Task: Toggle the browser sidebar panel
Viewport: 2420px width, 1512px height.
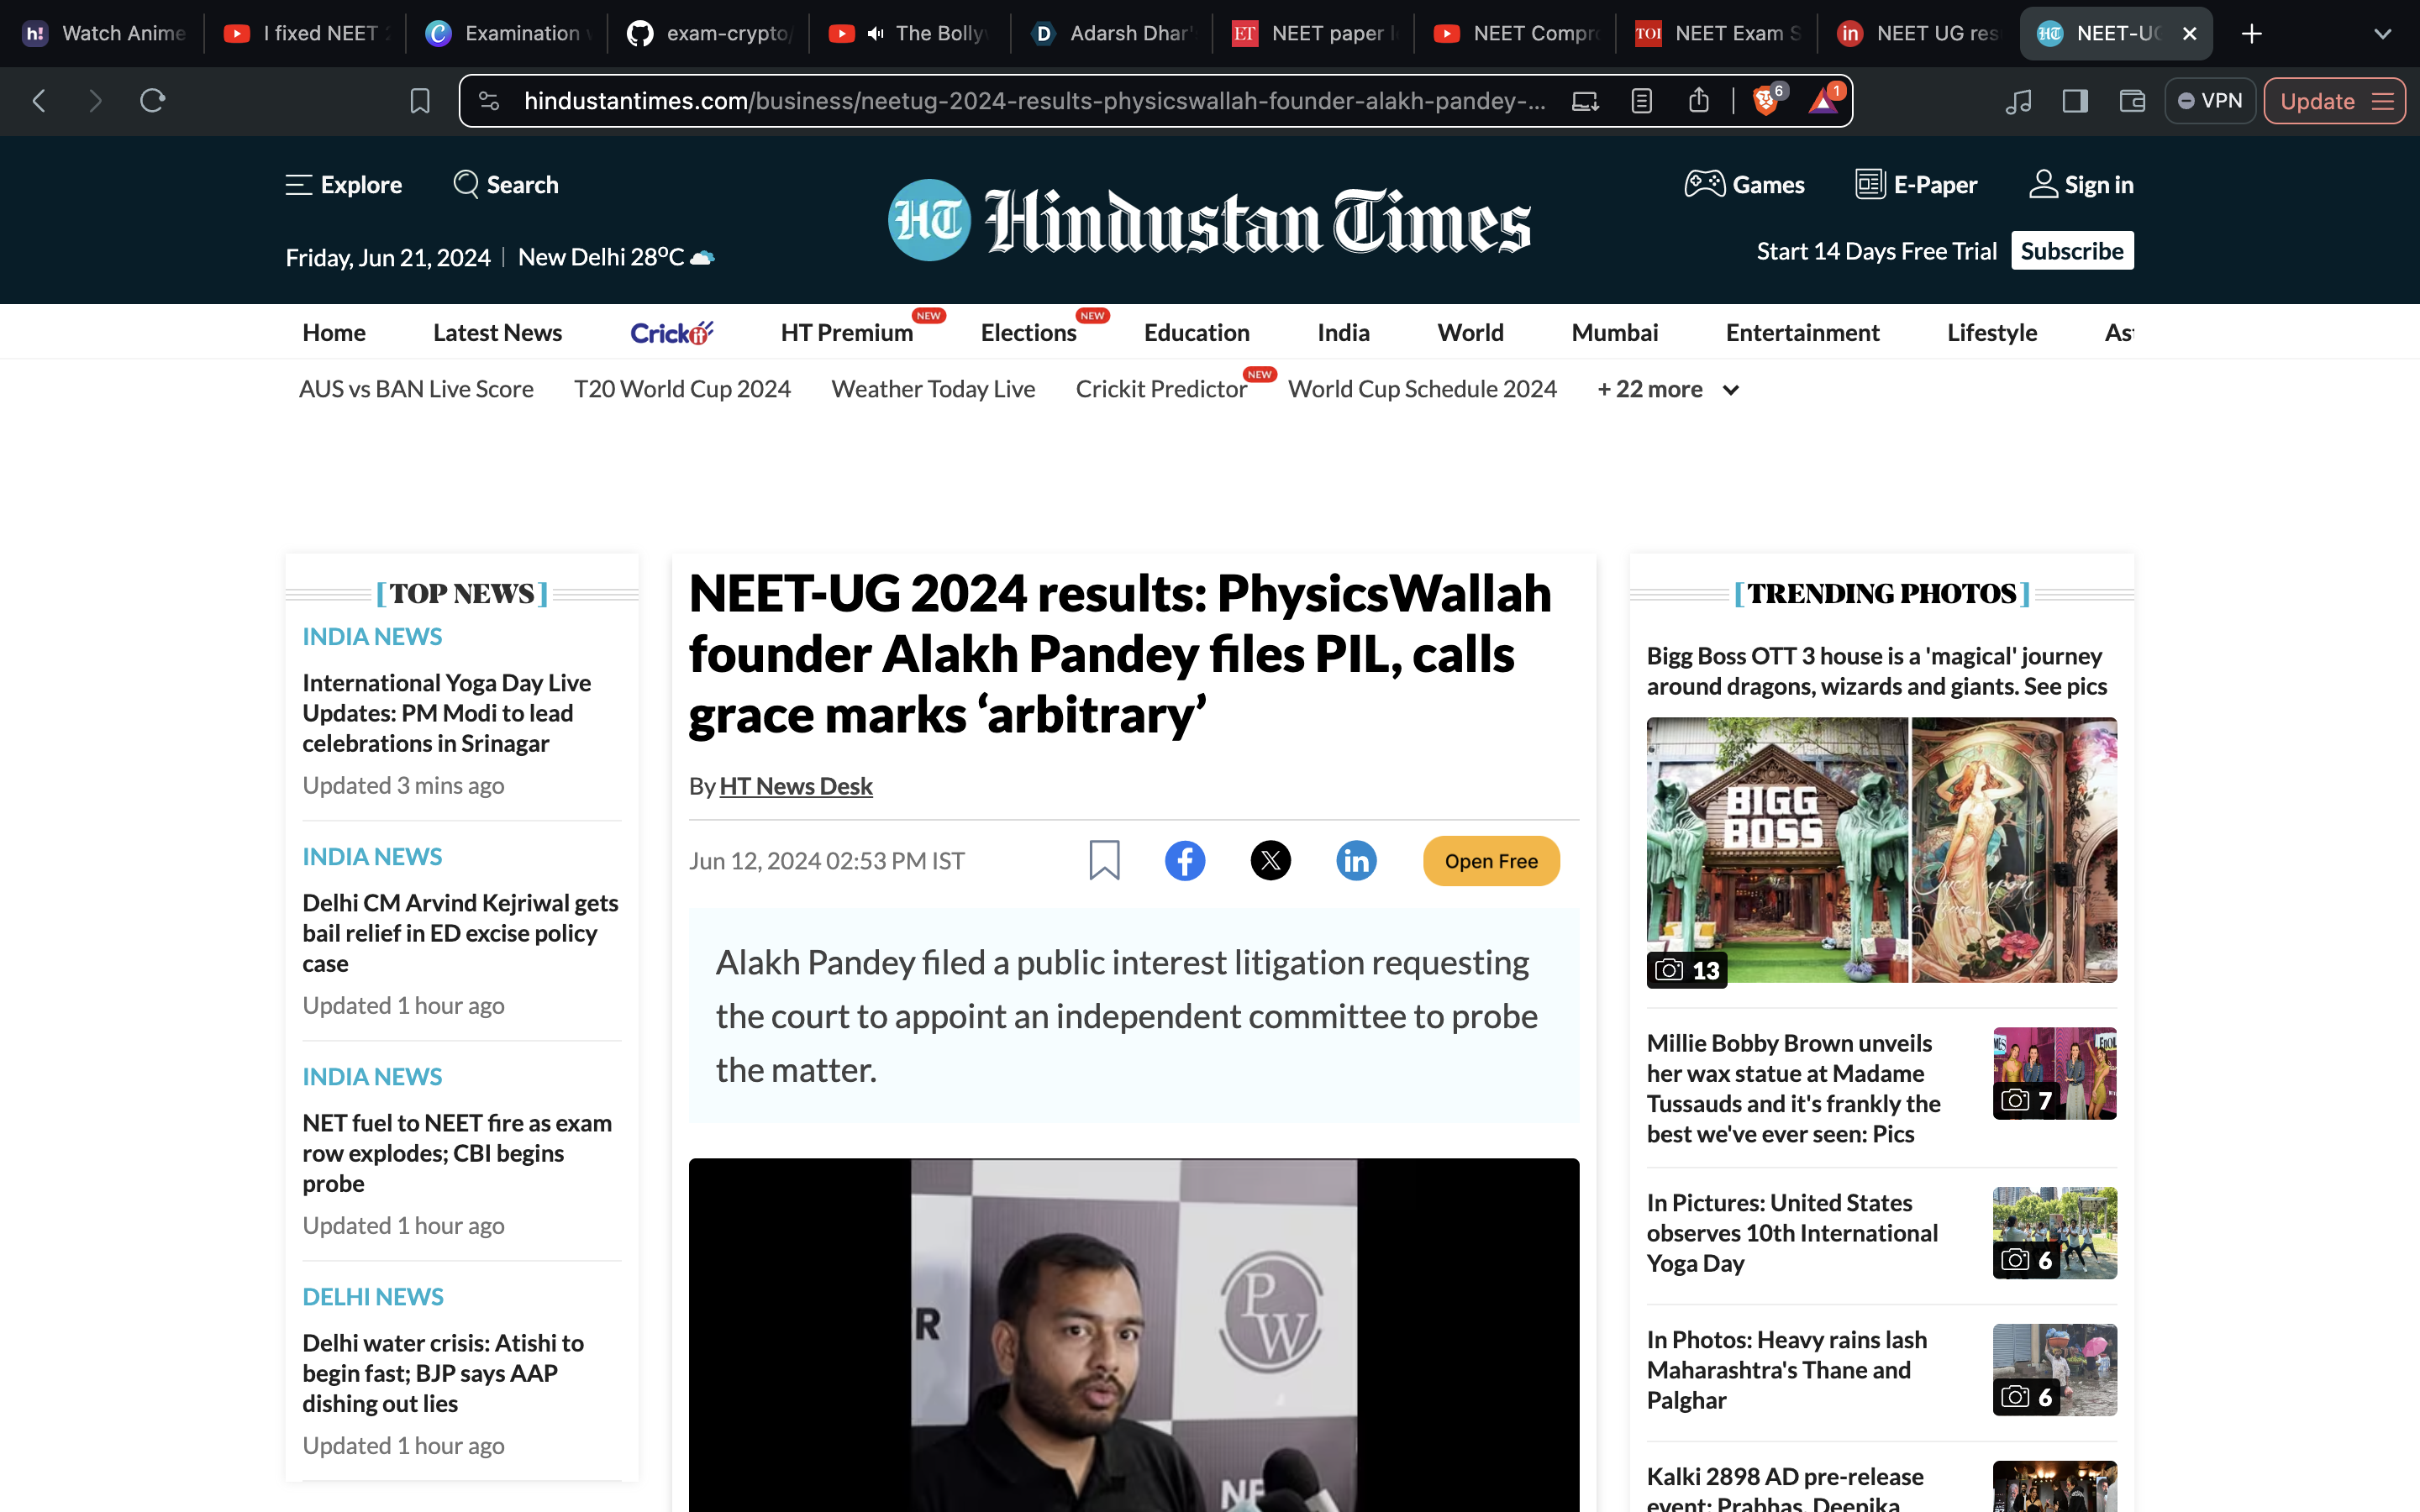Action: click(2075, 101)
